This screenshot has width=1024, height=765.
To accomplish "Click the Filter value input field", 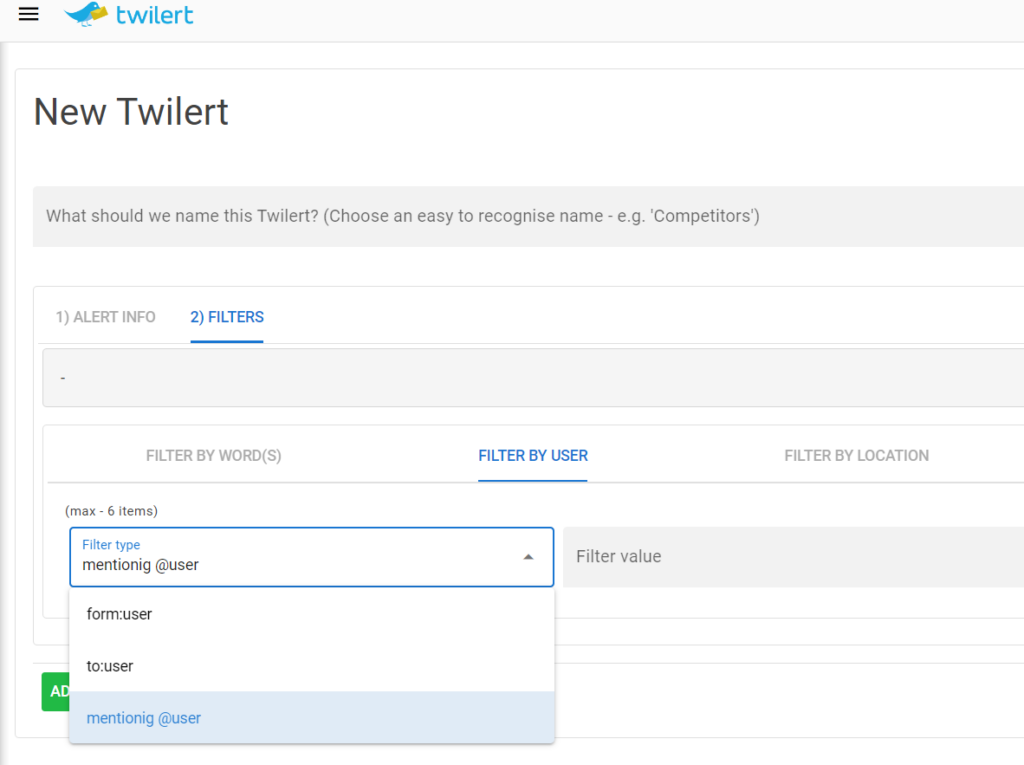I will click(790, 557).
